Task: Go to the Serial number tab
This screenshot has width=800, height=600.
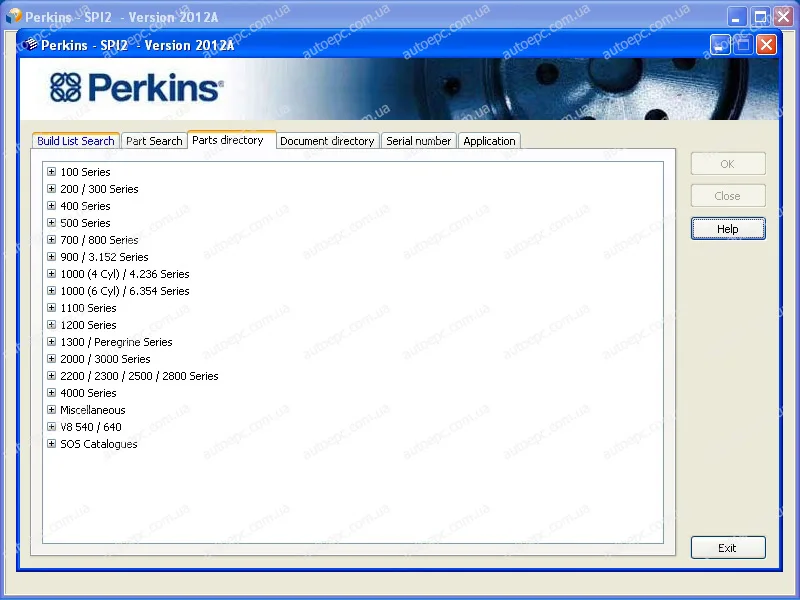Action: 418,141
